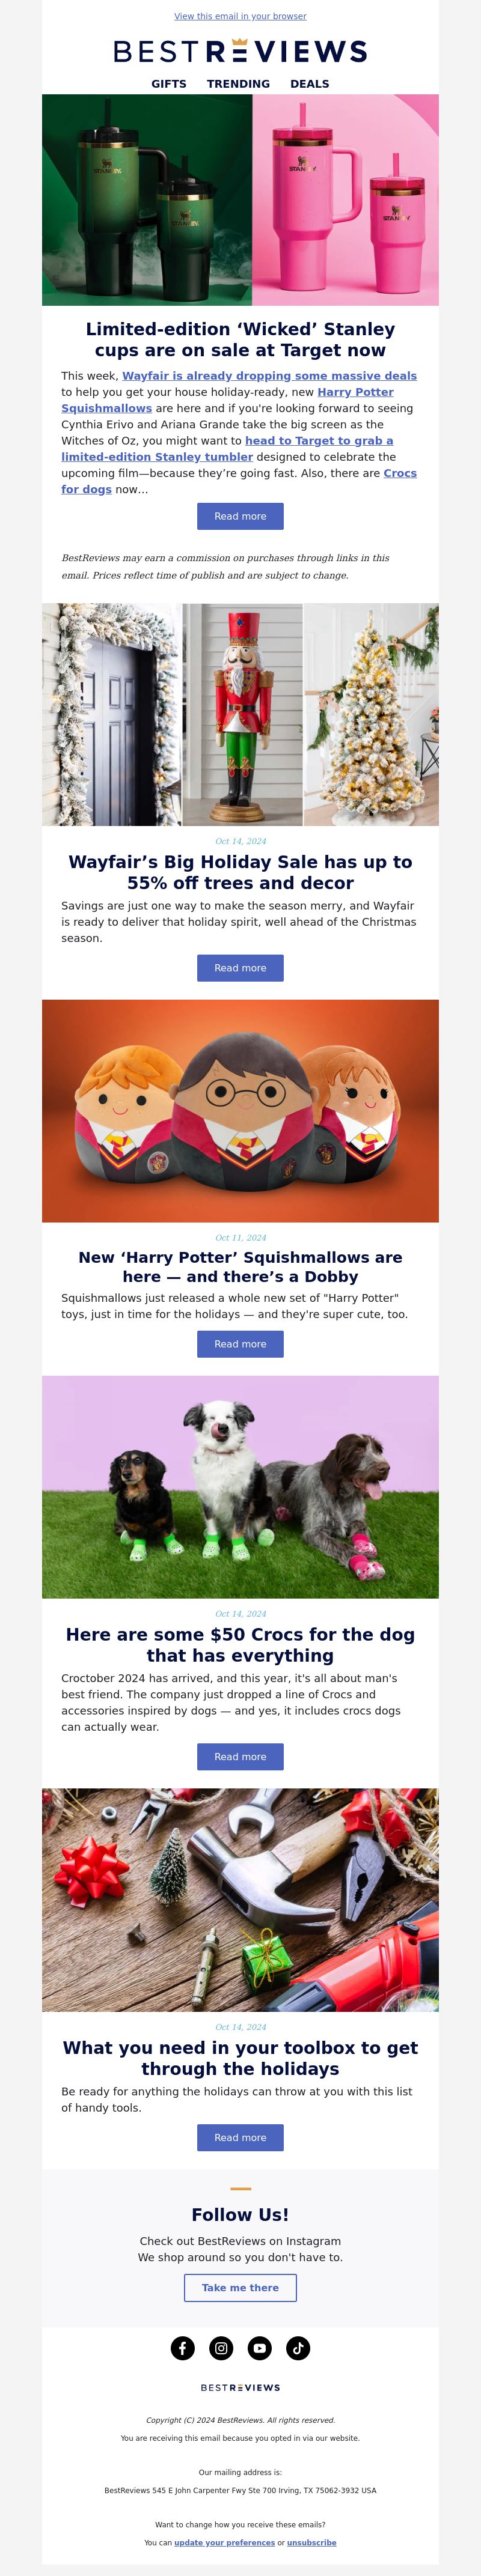Open the 'Crocs for dogs' link
Viewport: 481px width, 2576px height.
coord(239,481)
